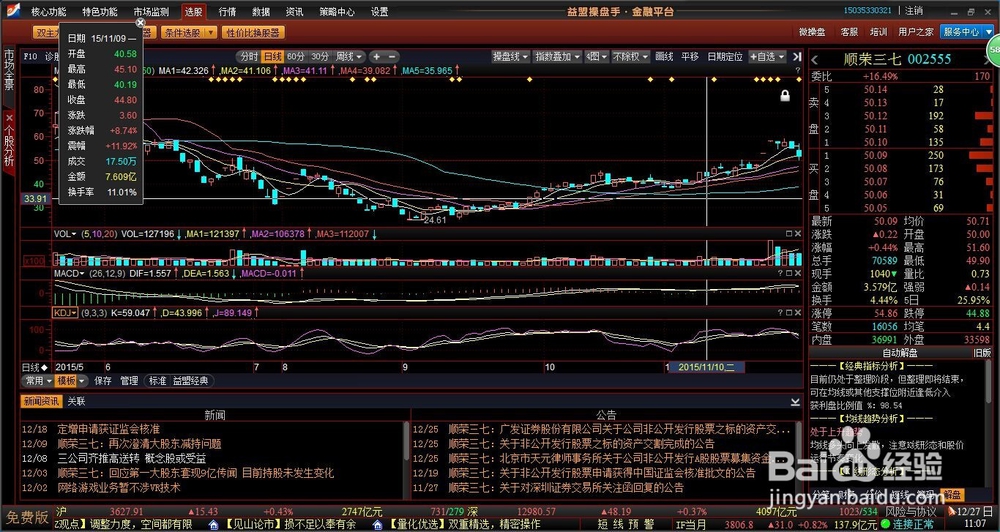Click 管理 to manage templates
The height and width of the screenshot is (532, 1000).
click(129, 381)
